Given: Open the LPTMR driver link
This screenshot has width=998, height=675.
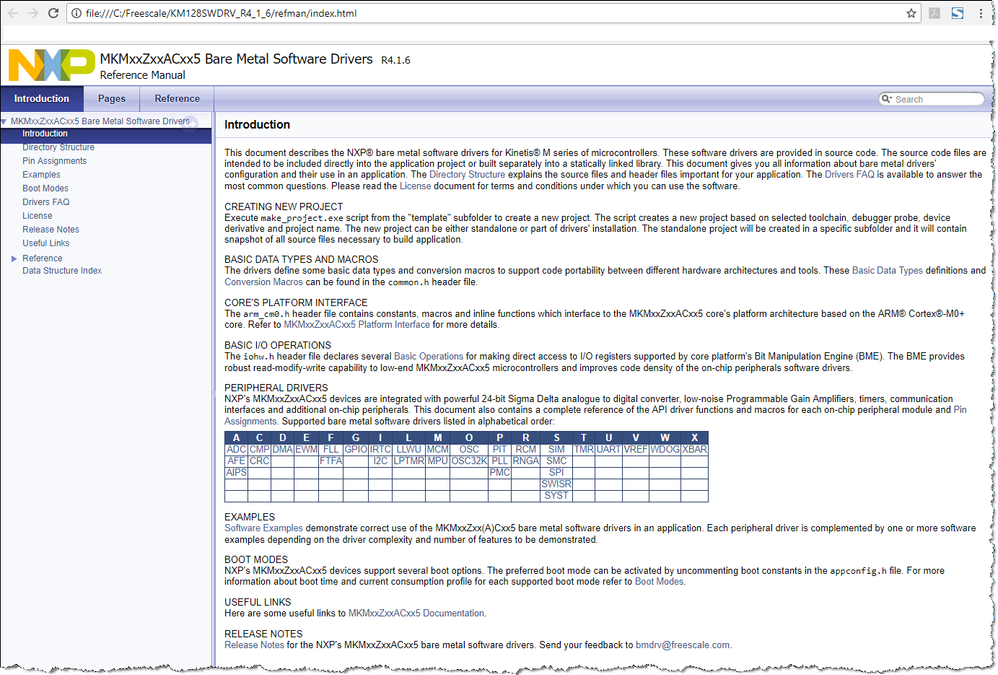Looking at the screenshot, I should click(x=409, y=461).
